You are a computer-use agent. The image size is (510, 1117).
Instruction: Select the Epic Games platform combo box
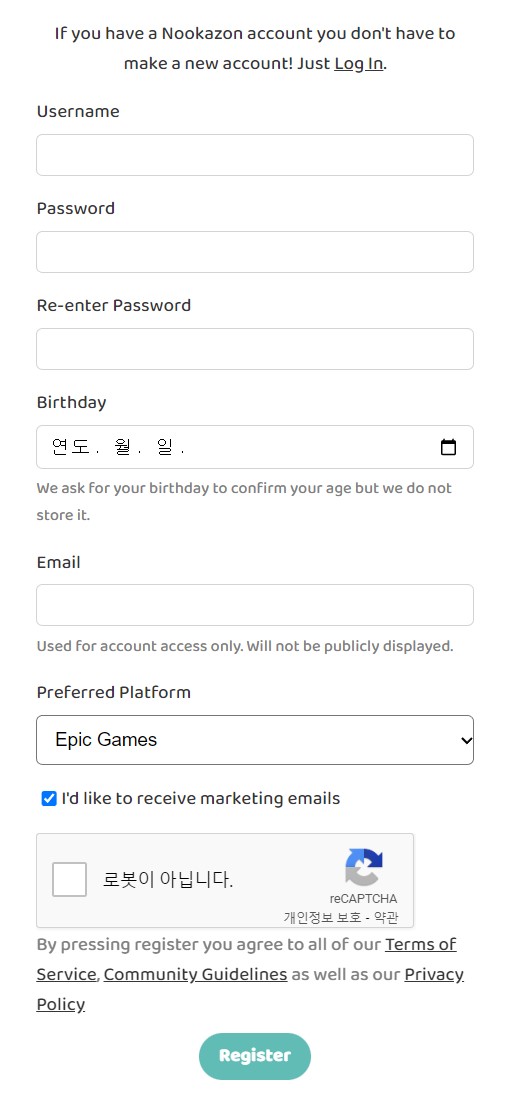[x=255, y=740]
